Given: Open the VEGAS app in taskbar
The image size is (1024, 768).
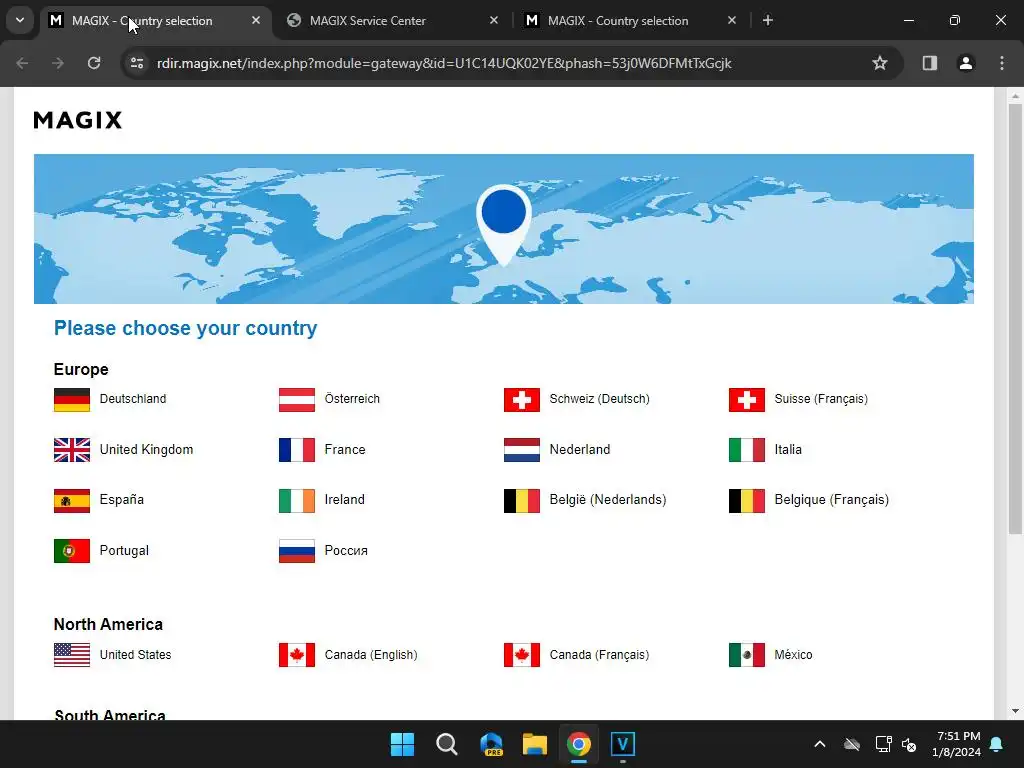Looking at the screenshot, I should tap(622, 744).
